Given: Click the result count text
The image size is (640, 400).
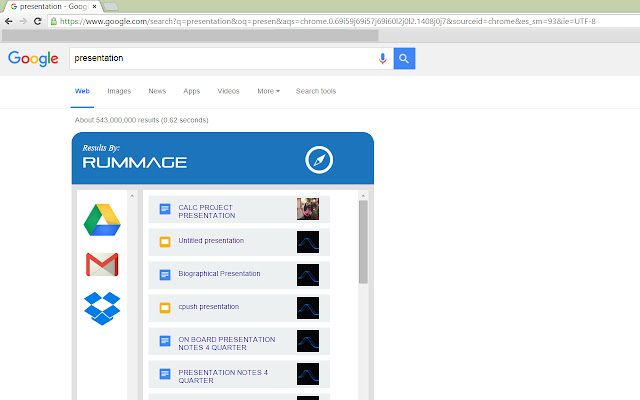Looking at the screenshot, I should tap(141, 120).
